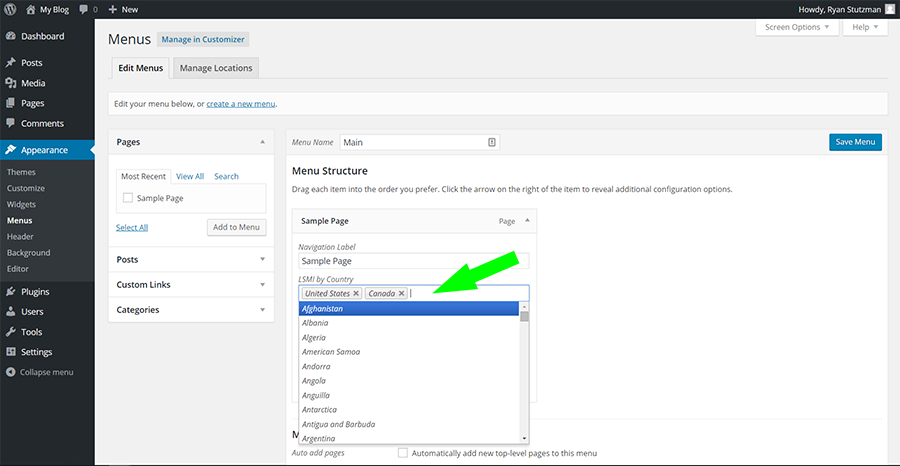Visit My Blog home icon
This screenshot has width=900, height=466.
click(31, 9)
